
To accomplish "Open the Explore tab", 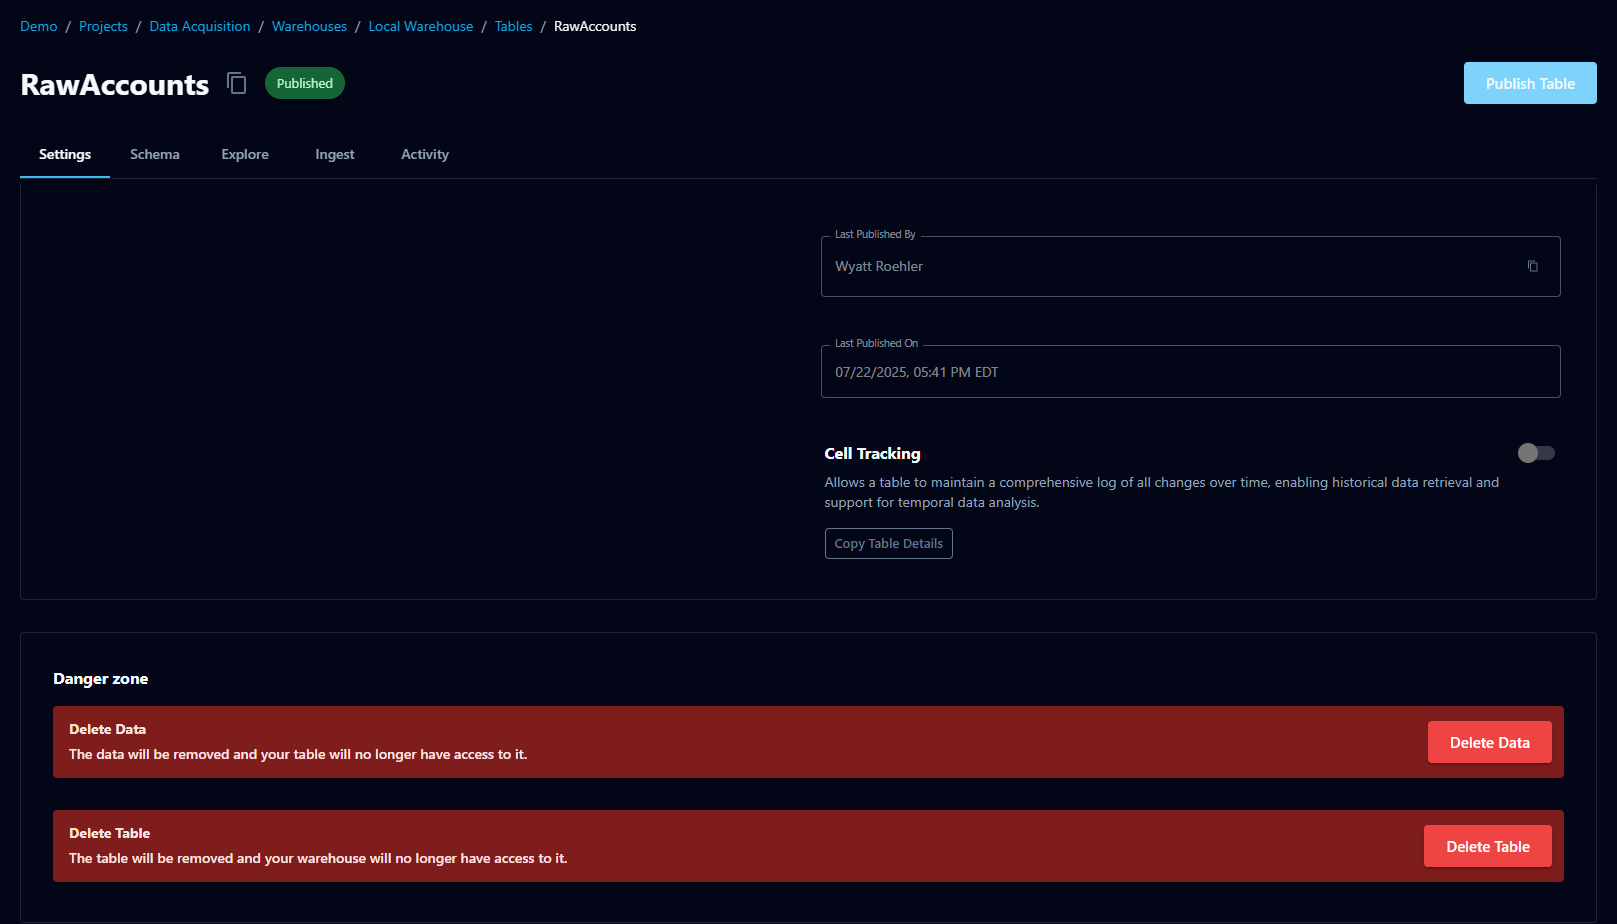I will click(x=245, y=154).
